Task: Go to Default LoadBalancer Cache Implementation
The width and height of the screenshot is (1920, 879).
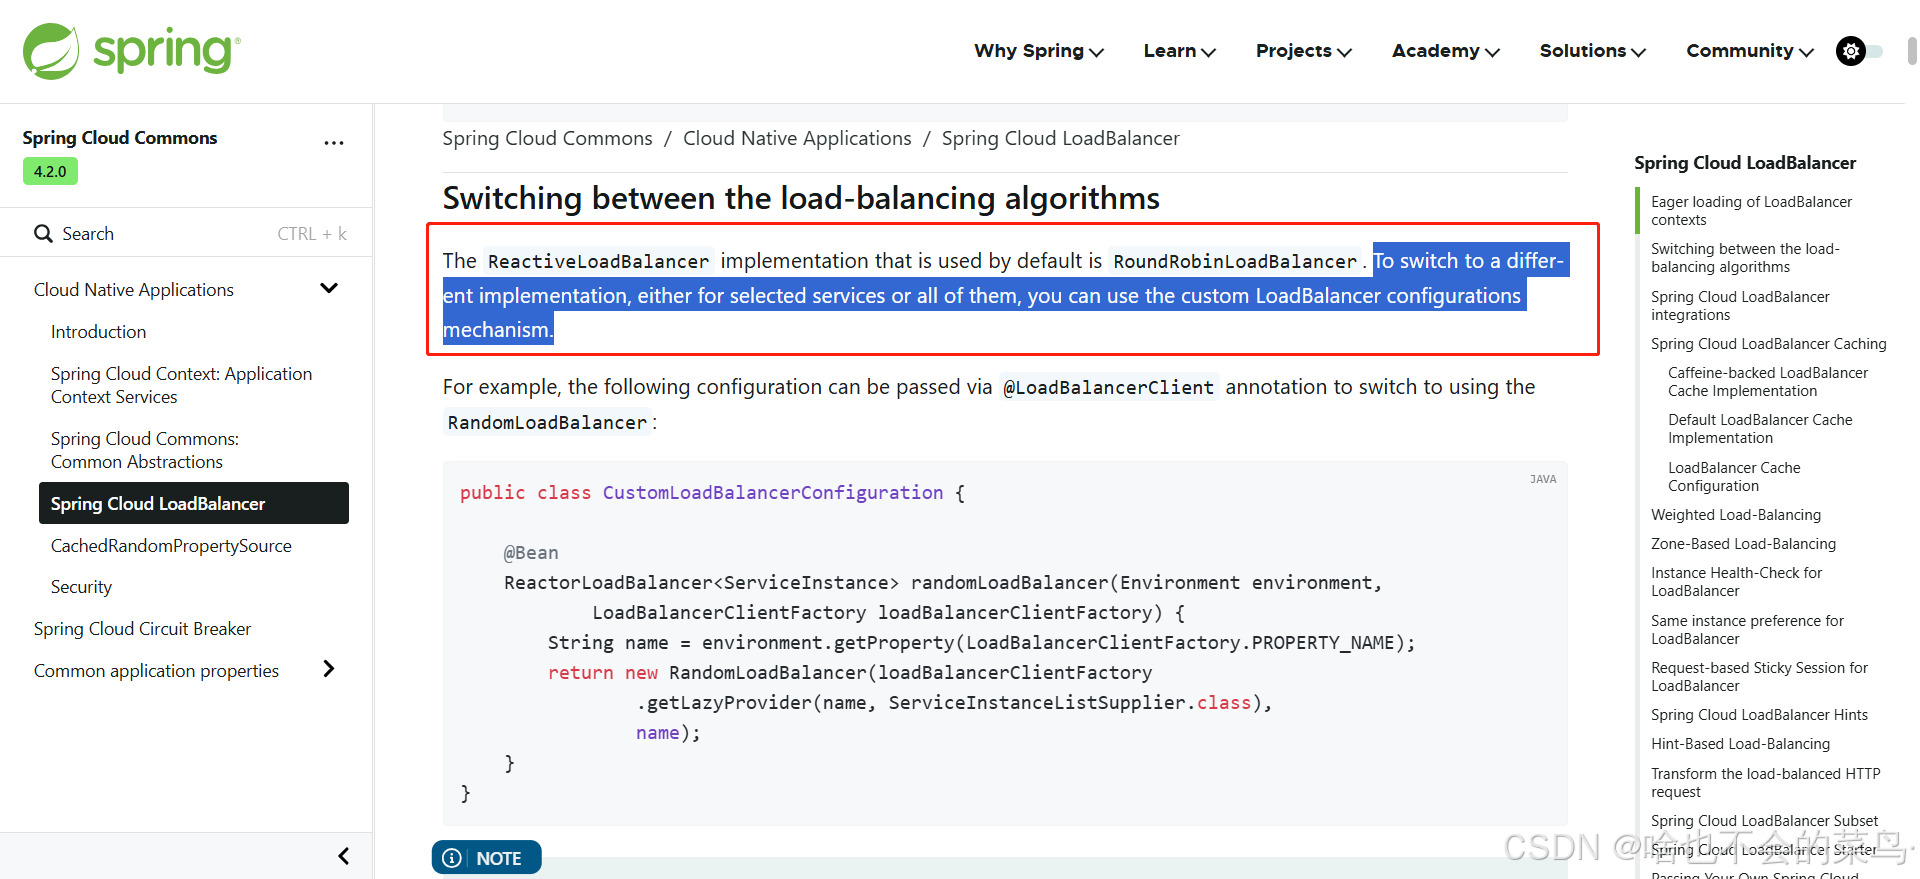Action: (1760, 429)
